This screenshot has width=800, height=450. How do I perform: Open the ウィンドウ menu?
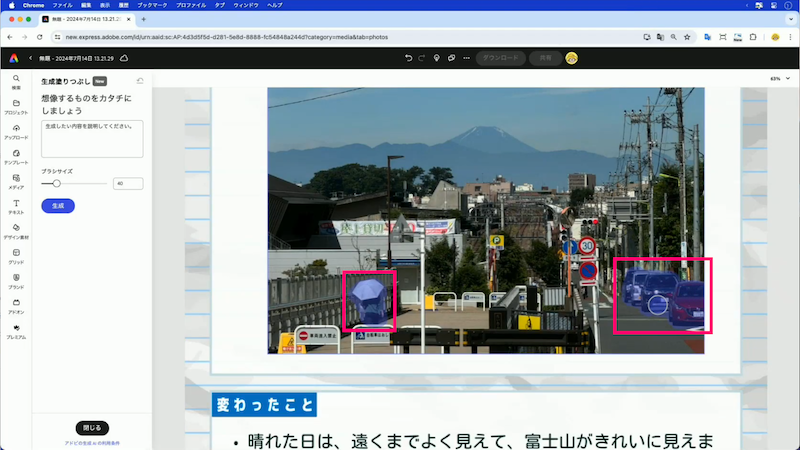point(246,5)
